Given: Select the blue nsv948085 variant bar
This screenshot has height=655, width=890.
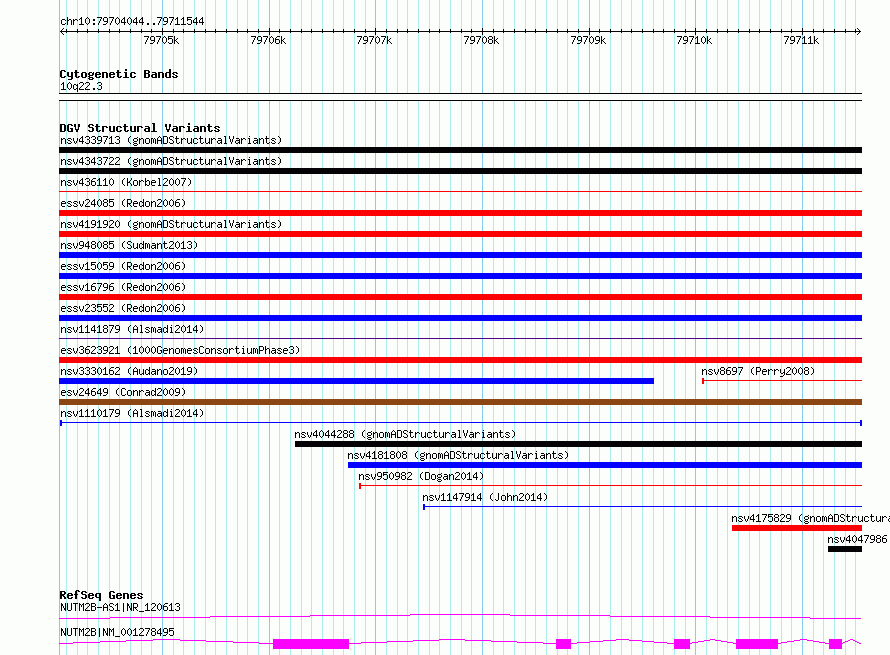Looking at the screenshot, I should point(460,255).
